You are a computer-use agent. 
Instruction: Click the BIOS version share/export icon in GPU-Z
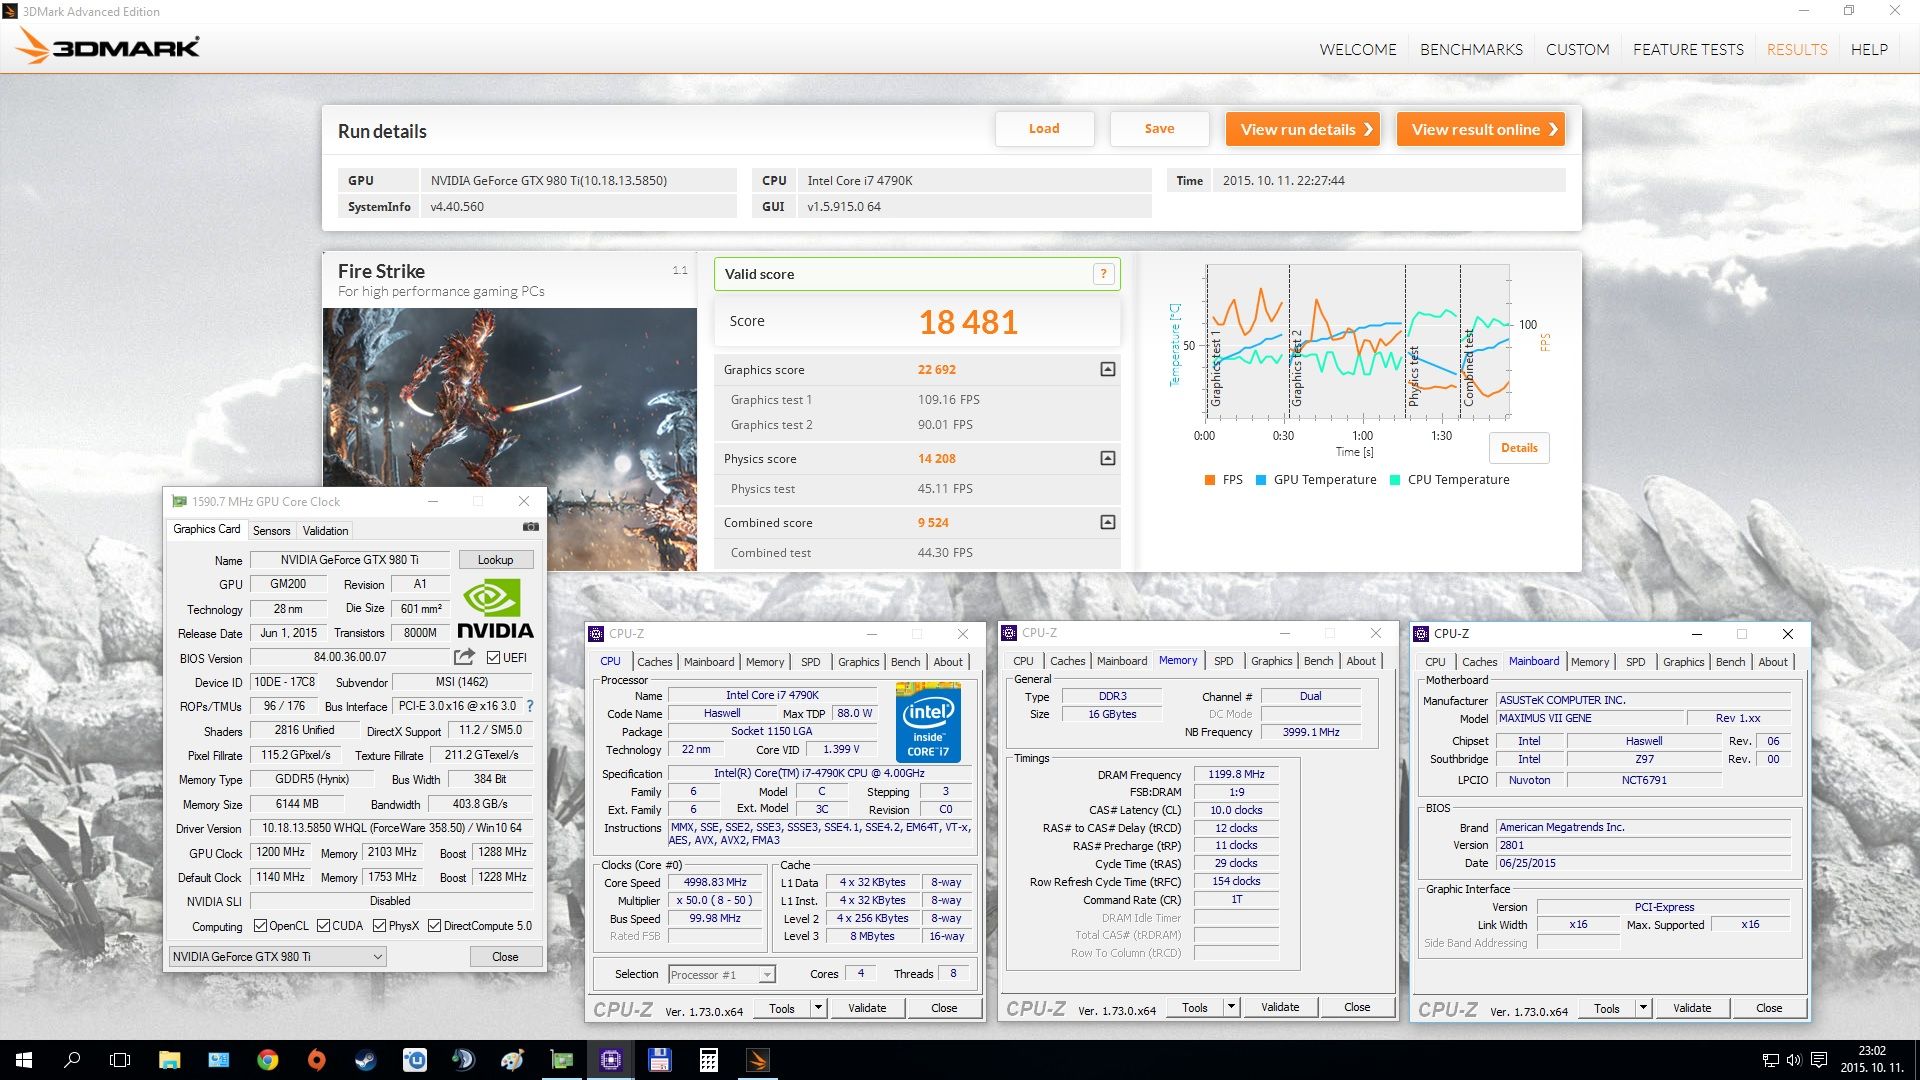464,657
